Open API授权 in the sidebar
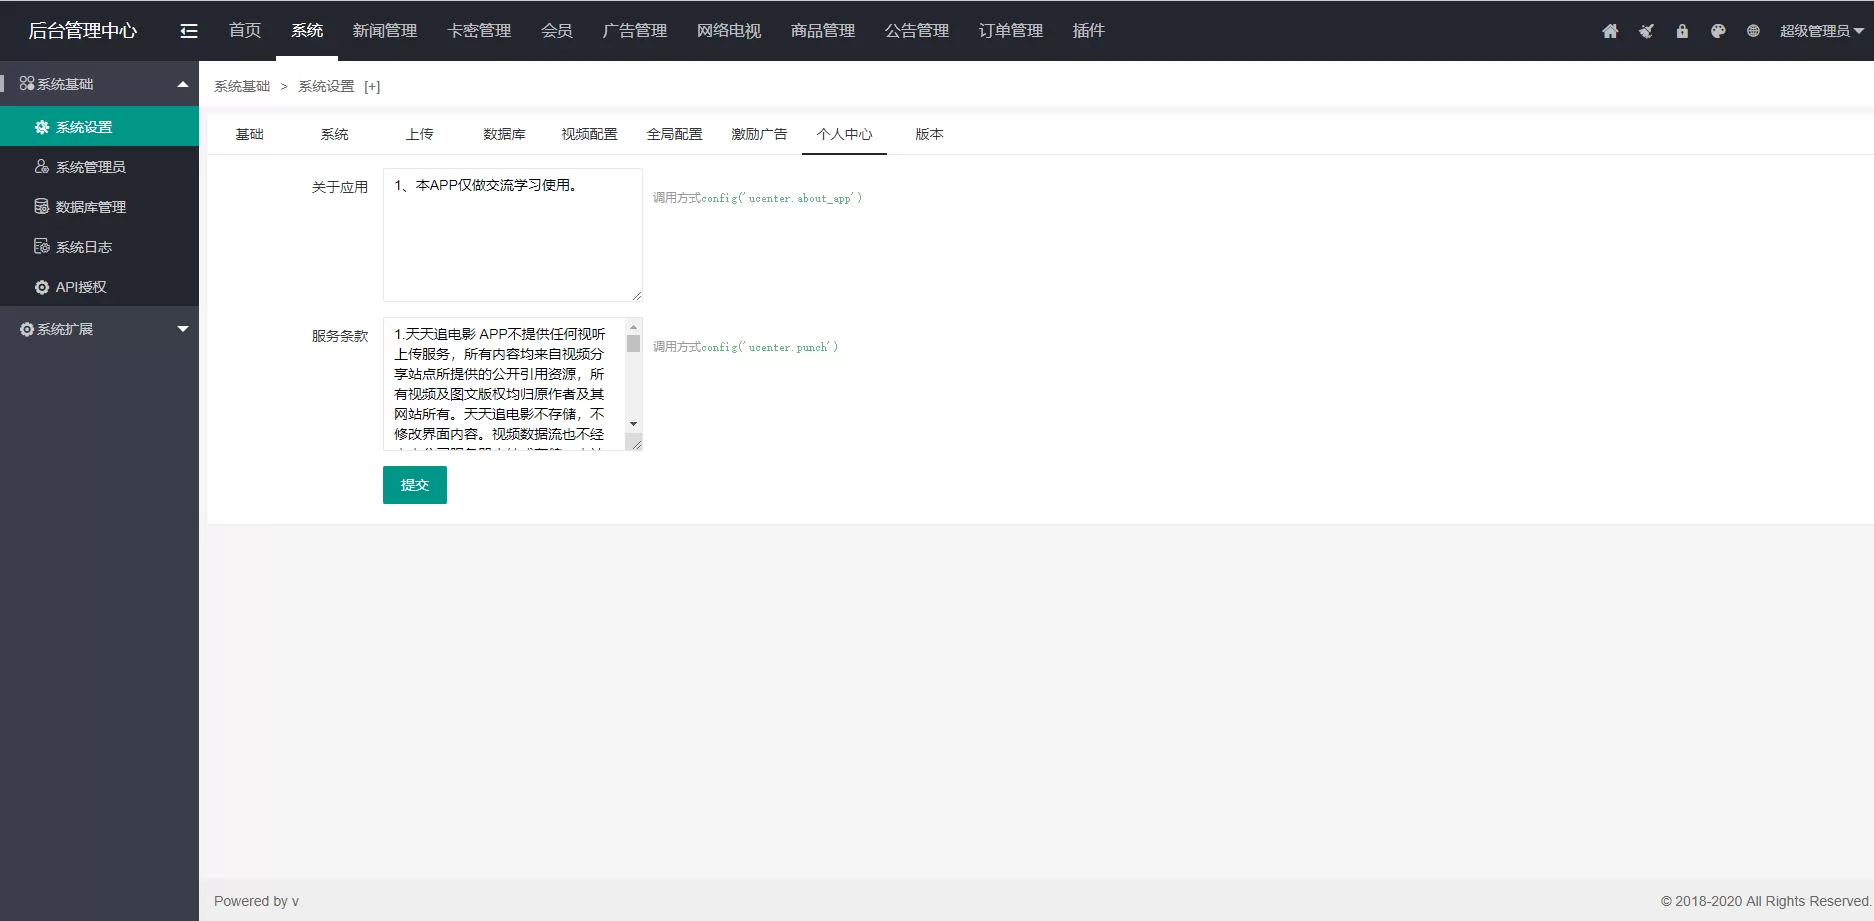Viewport: 1874px width, 921px height. pos(80,287)
